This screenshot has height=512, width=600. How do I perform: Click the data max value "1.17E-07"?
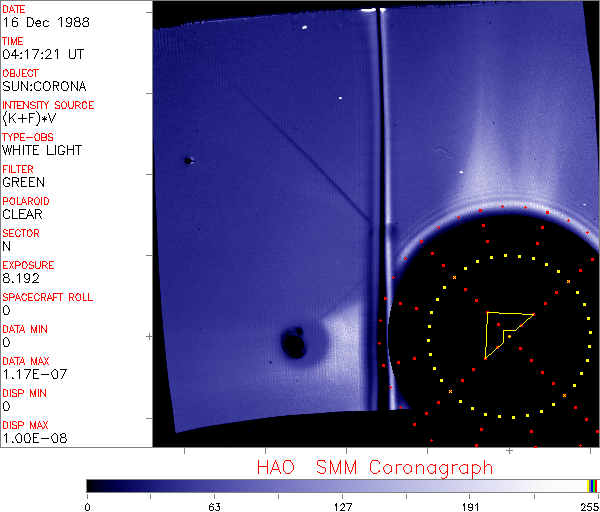pos(31,374)
